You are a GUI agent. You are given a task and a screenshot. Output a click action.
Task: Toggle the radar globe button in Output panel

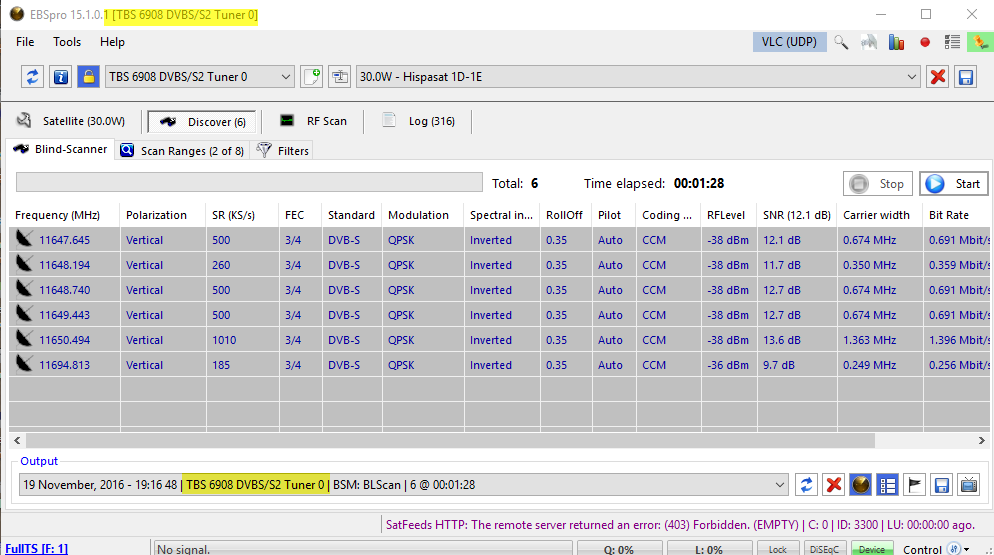[x=860, y=485]
